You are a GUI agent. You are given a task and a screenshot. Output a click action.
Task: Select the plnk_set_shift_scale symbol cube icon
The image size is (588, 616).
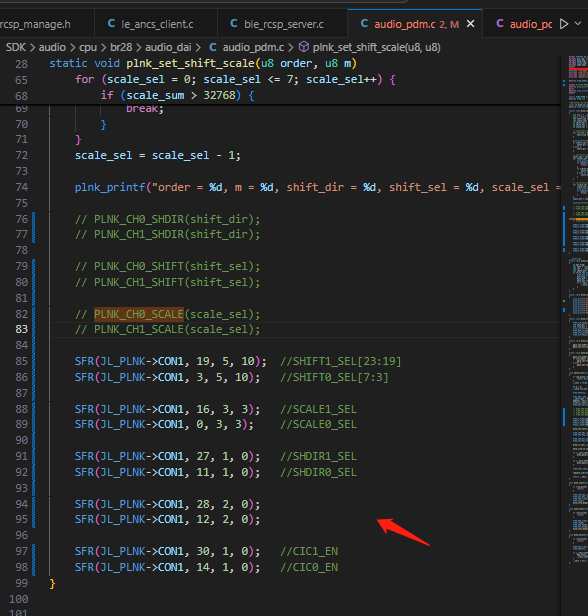click(304, 47)
